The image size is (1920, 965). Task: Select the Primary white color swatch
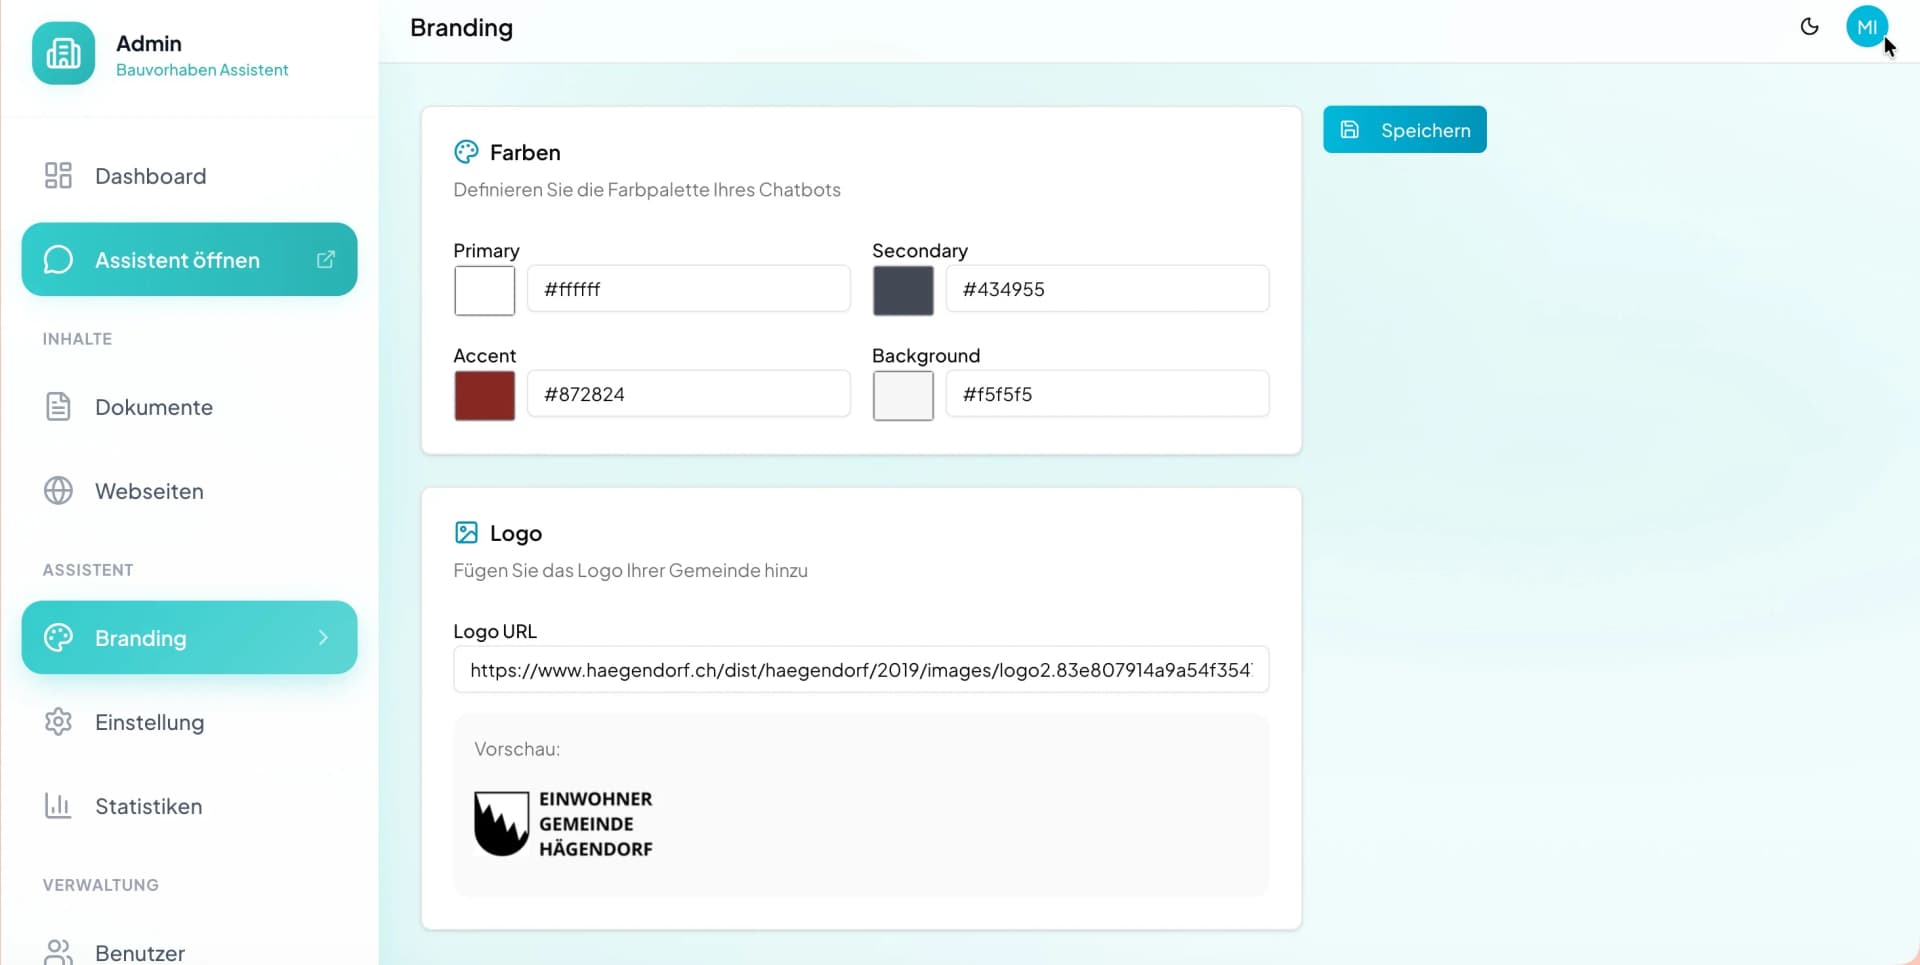484,290
